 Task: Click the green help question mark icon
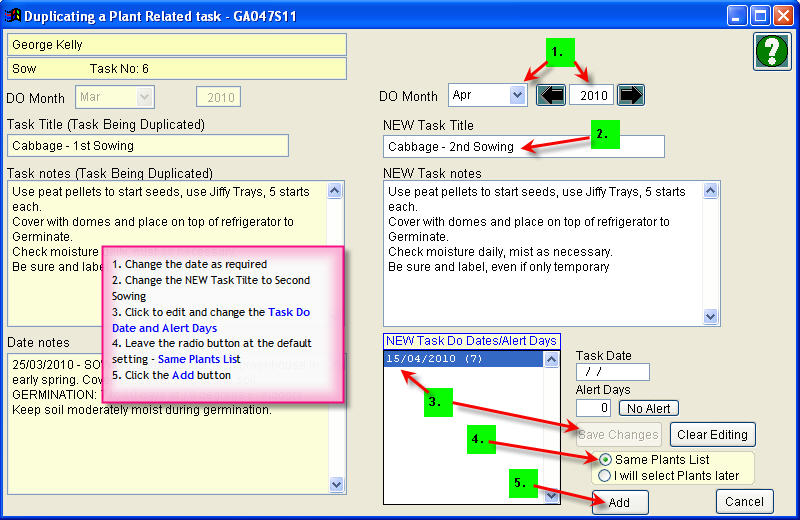770,51
